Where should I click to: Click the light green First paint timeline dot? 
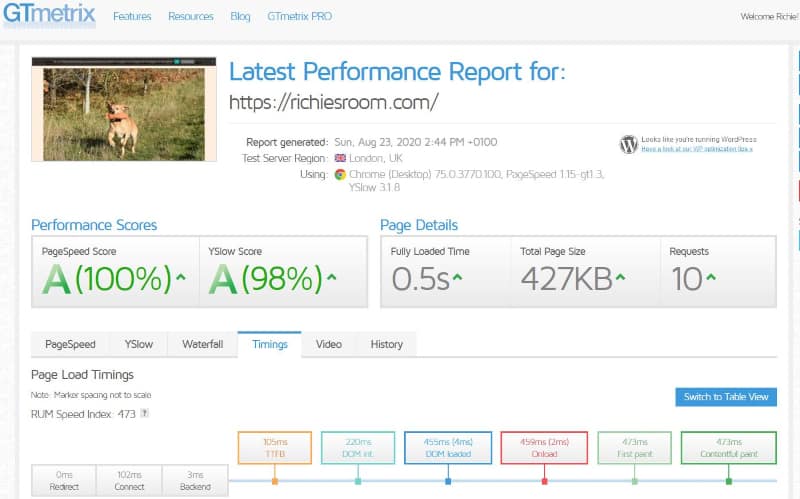[x=635, y=481]
